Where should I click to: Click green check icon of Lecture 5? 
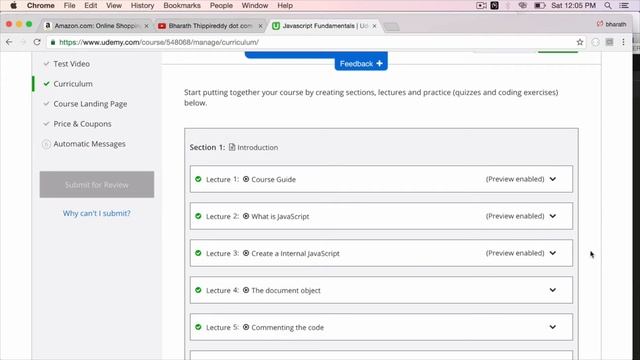pos(198,327)
